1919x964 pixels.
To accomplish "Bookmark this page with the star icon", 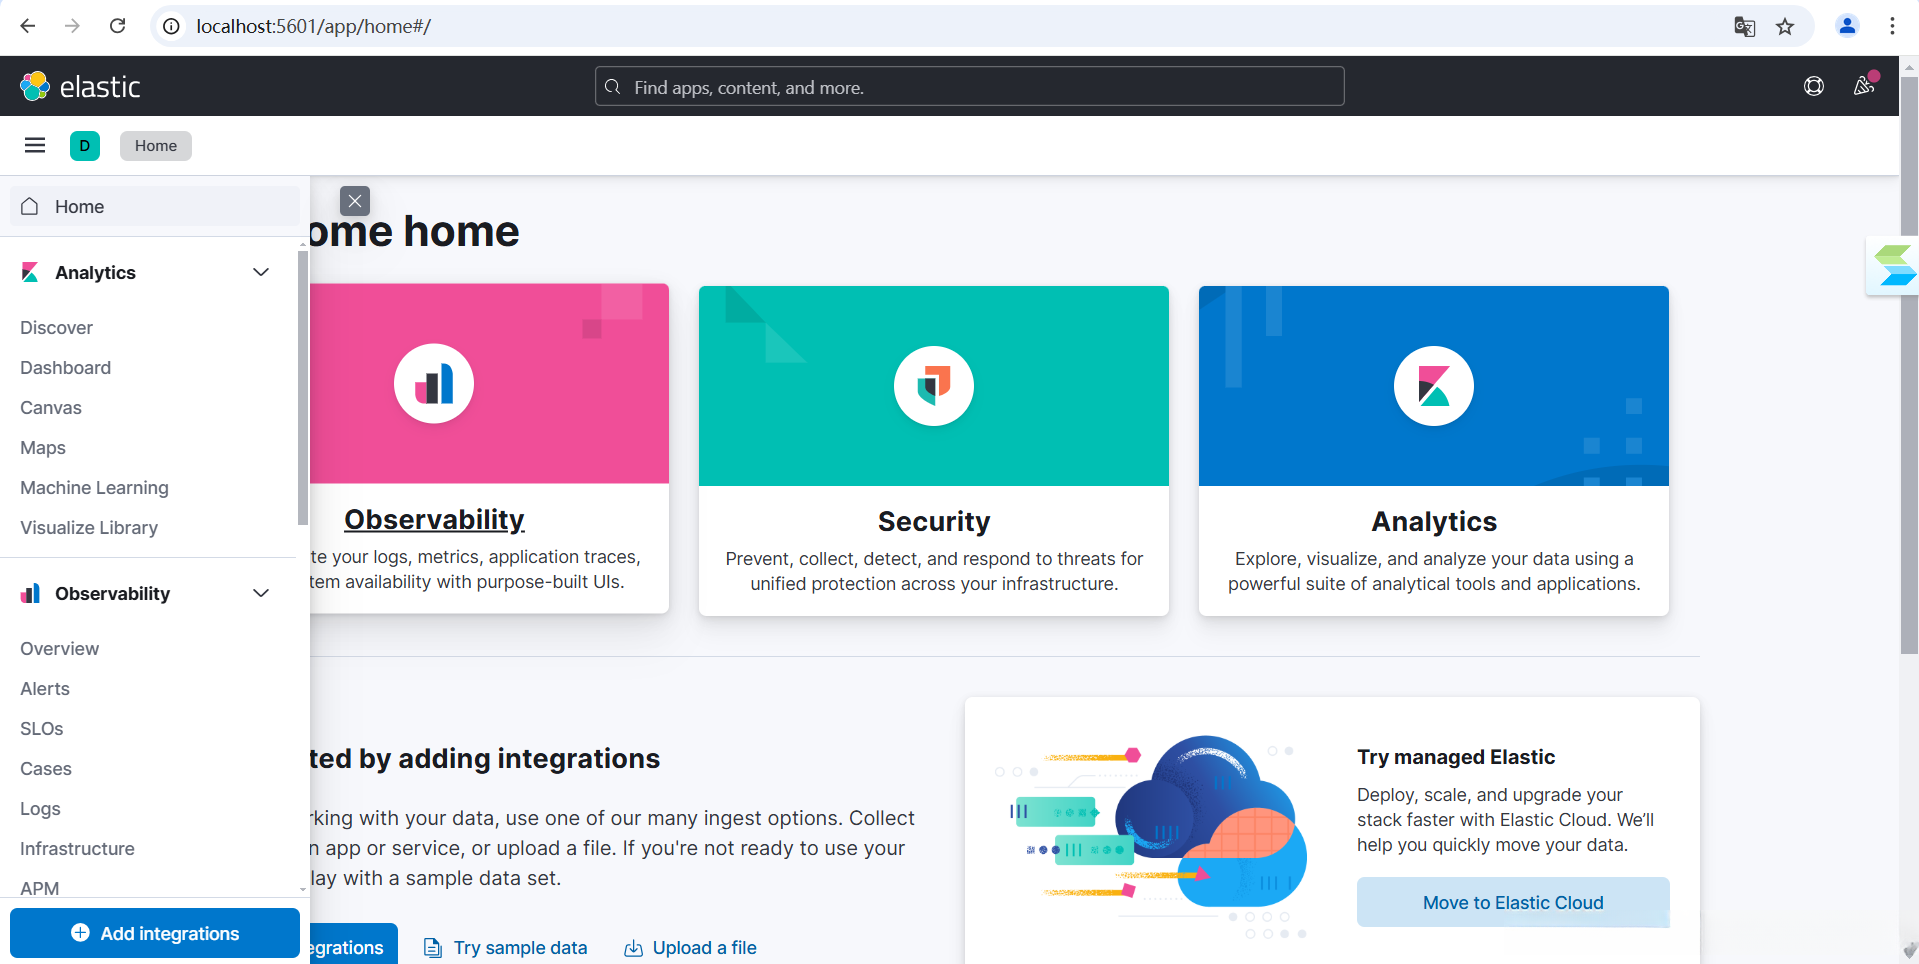I will 1785,27.
